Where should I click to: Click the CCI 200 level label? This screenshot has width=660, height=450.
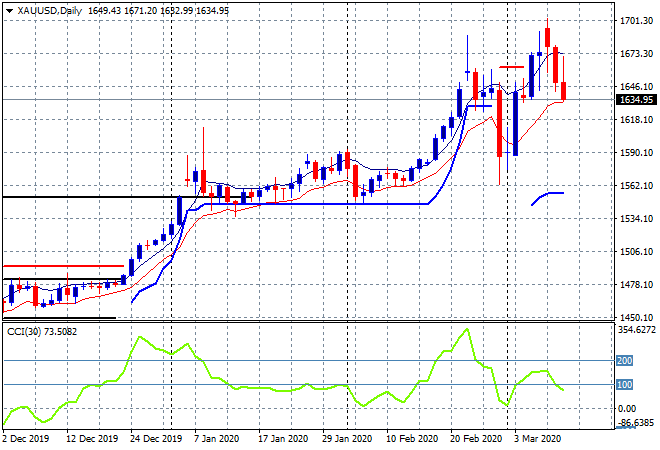(x=625, y=361)
